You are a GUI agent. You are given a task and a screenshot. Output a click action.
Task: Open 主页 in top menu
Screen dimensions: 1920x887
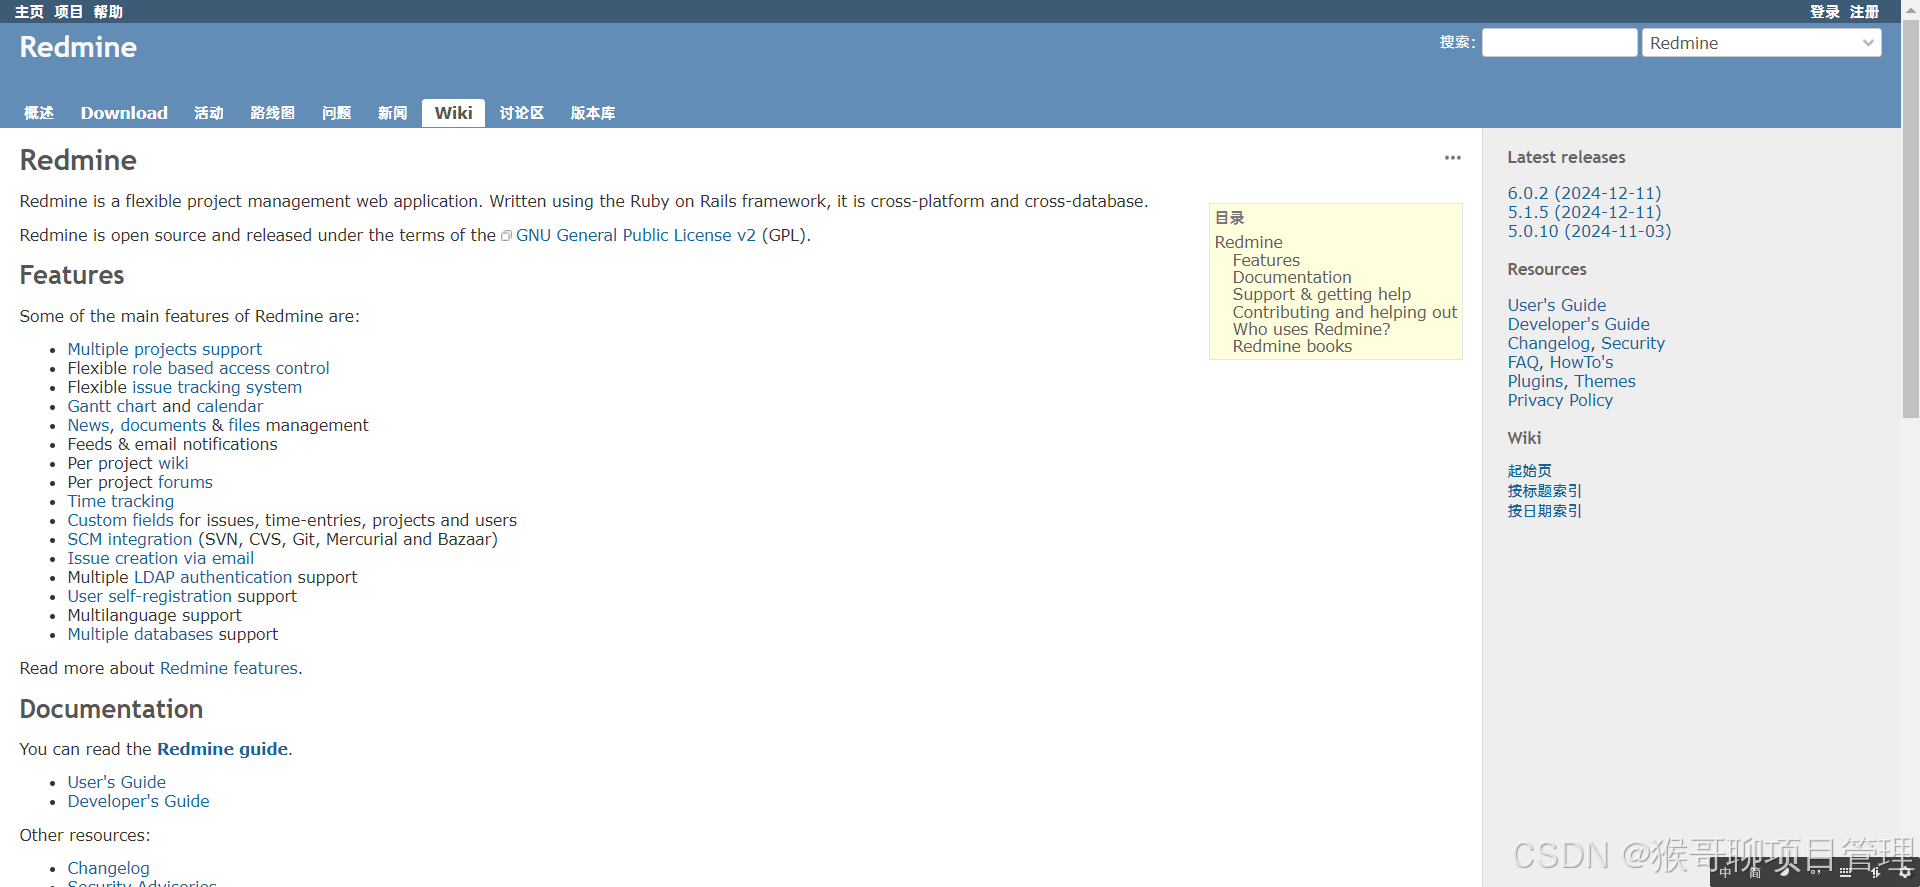[29, 12]
